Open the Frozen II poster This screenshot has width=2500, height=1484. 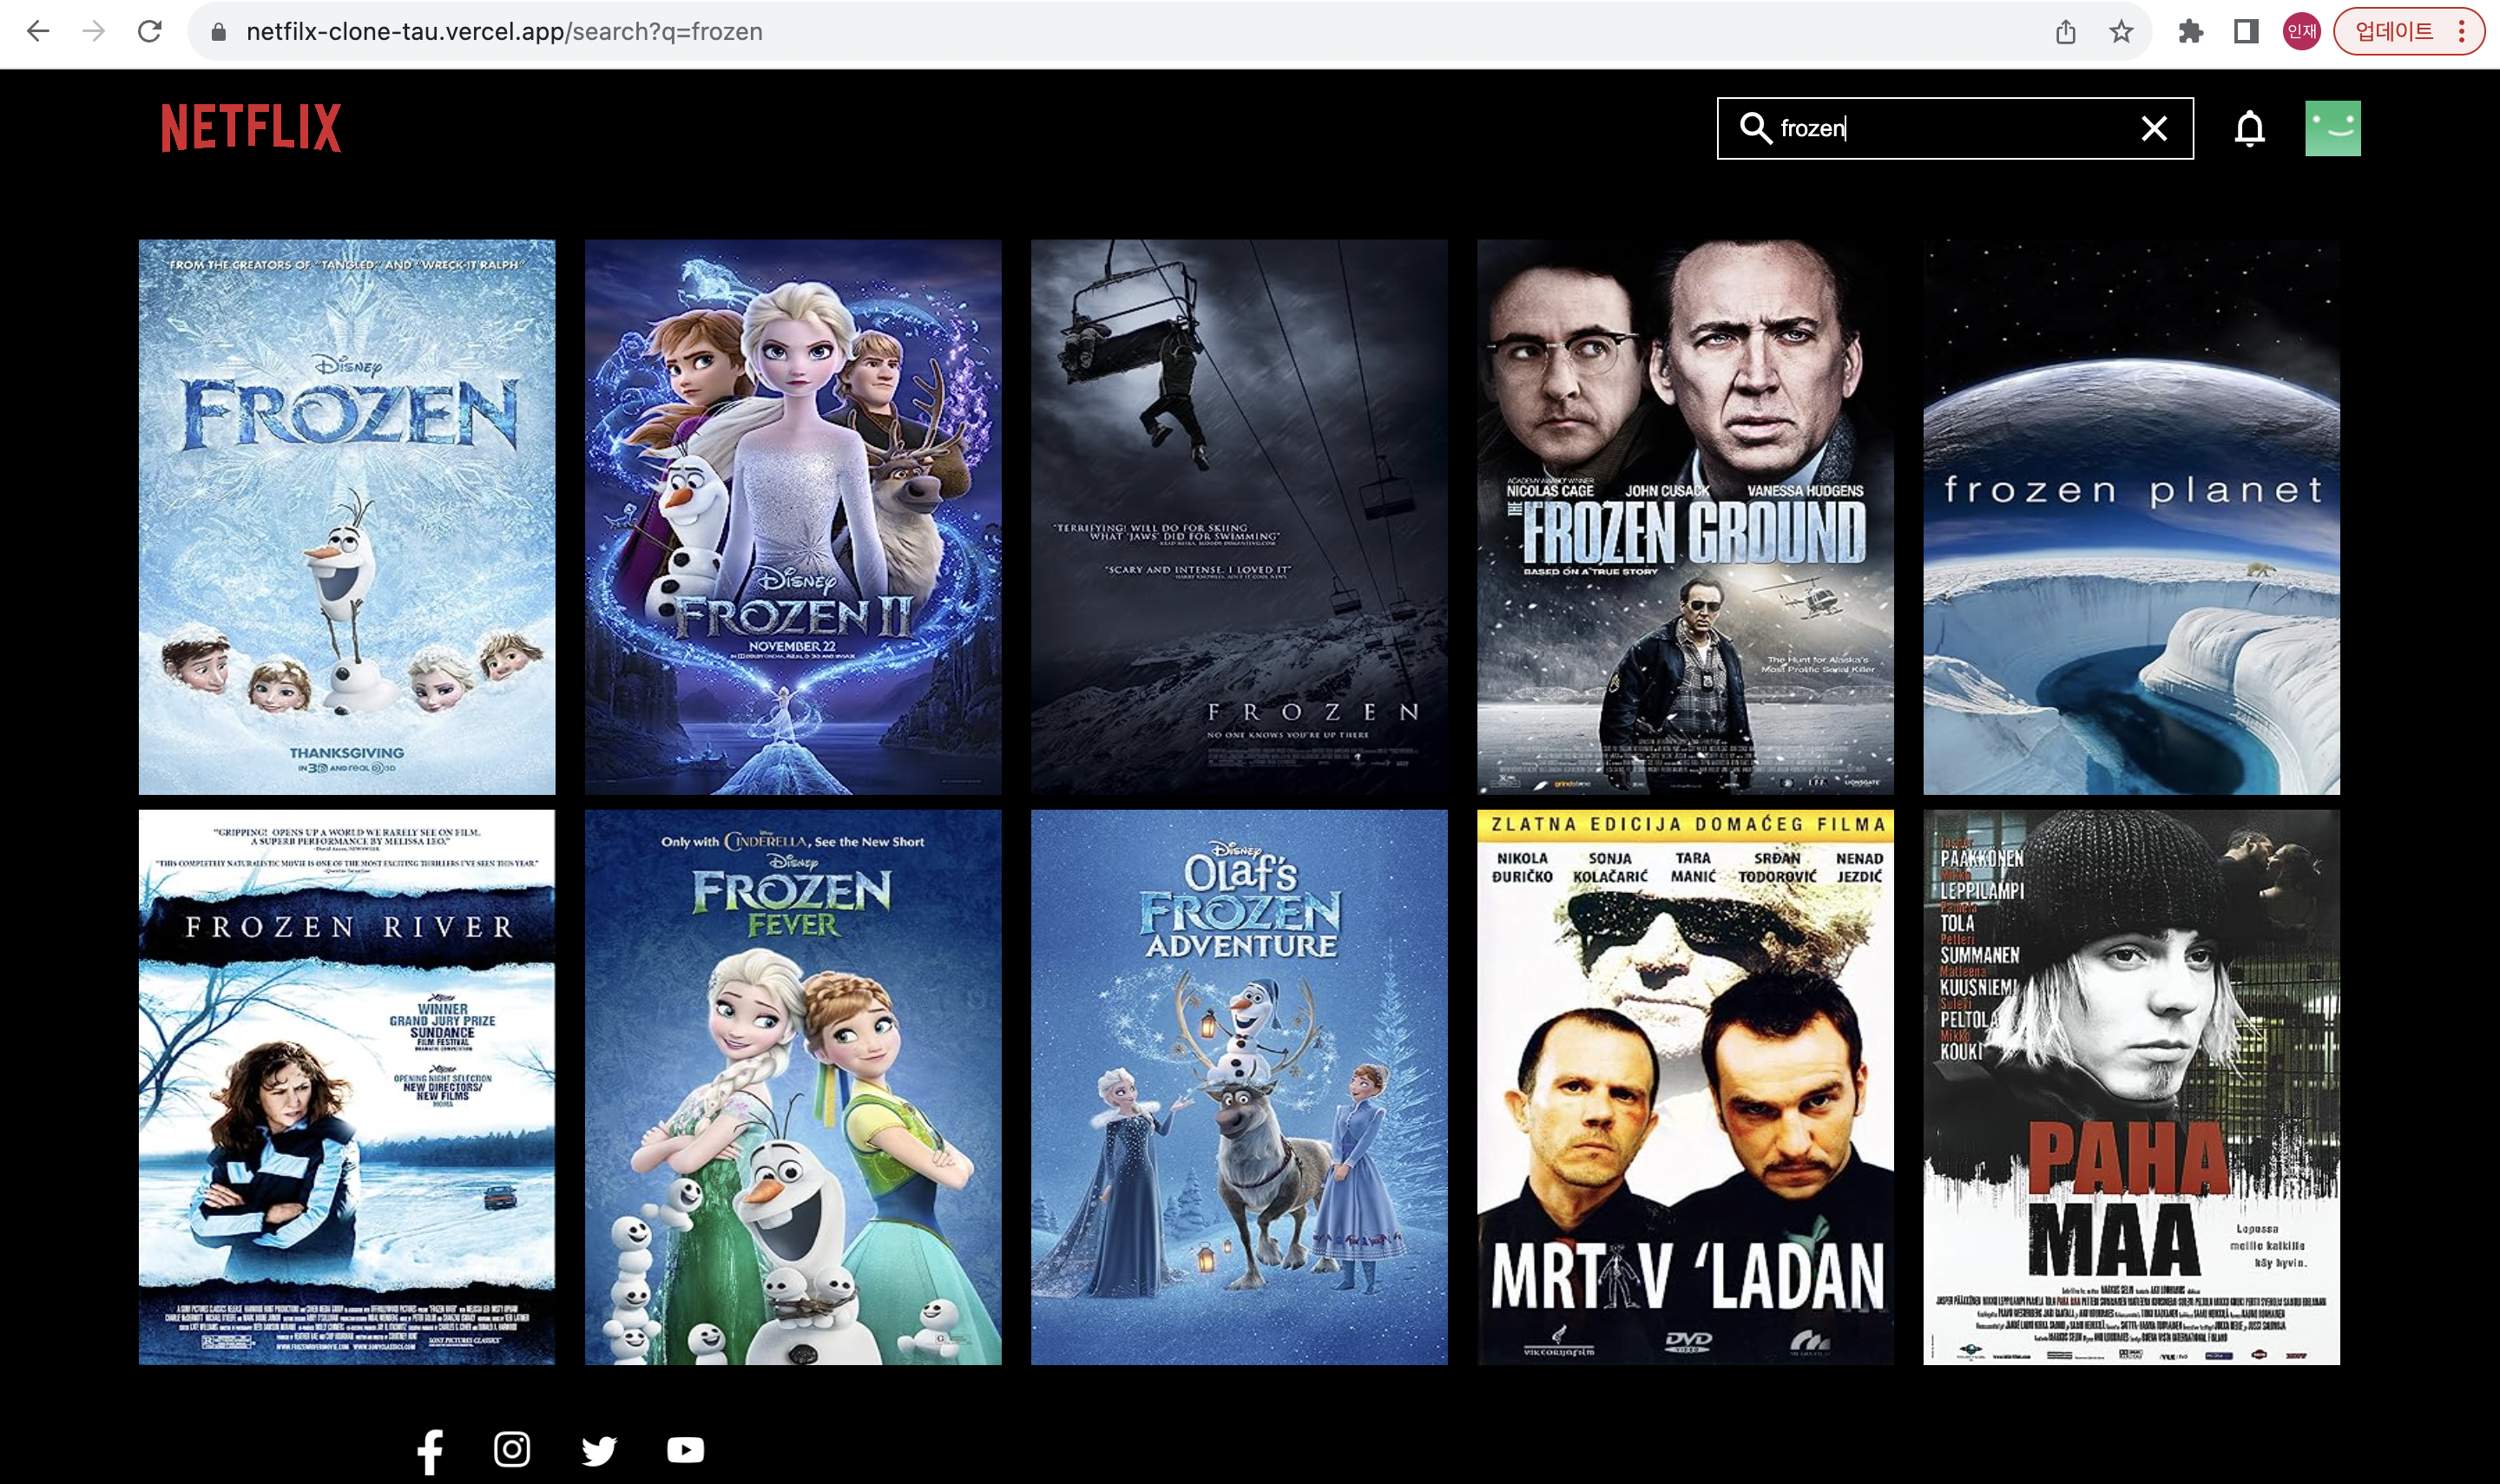(x=792, y=516)
